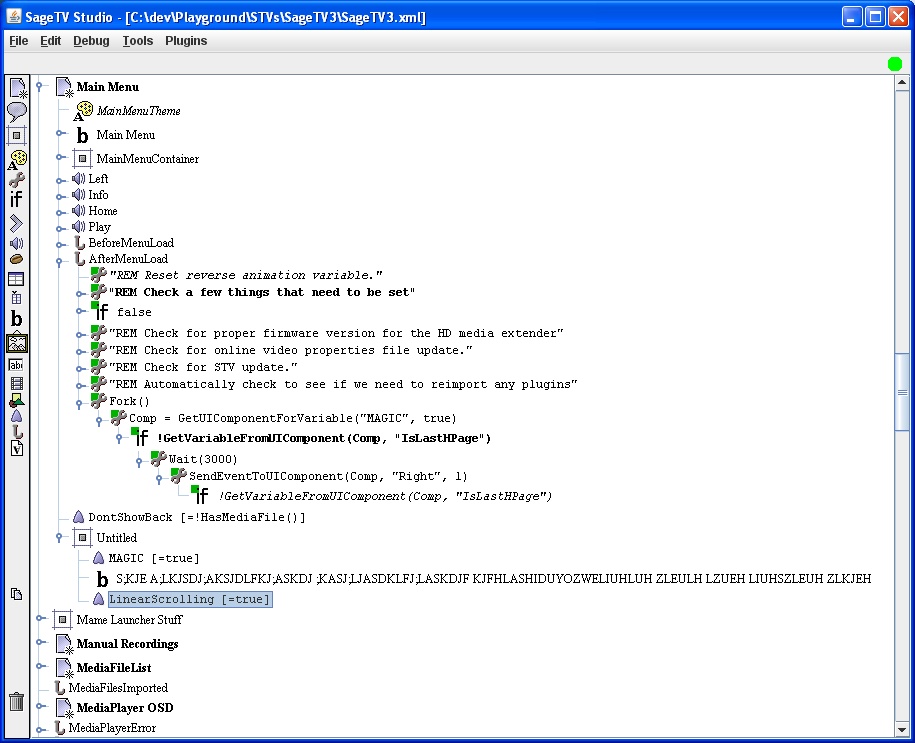Screen dimensions: 915x743
Task: Expand the MainMenuContainer node
Action: coord(59,157)
